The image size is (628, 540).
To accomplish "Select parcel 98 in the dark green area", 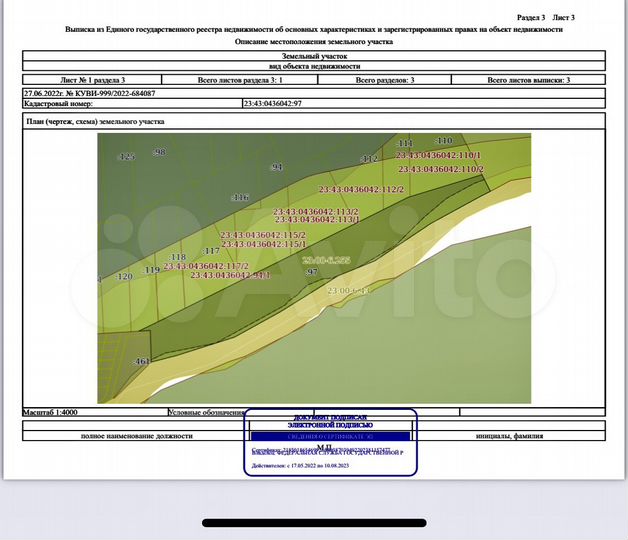I will click(158, 152).
